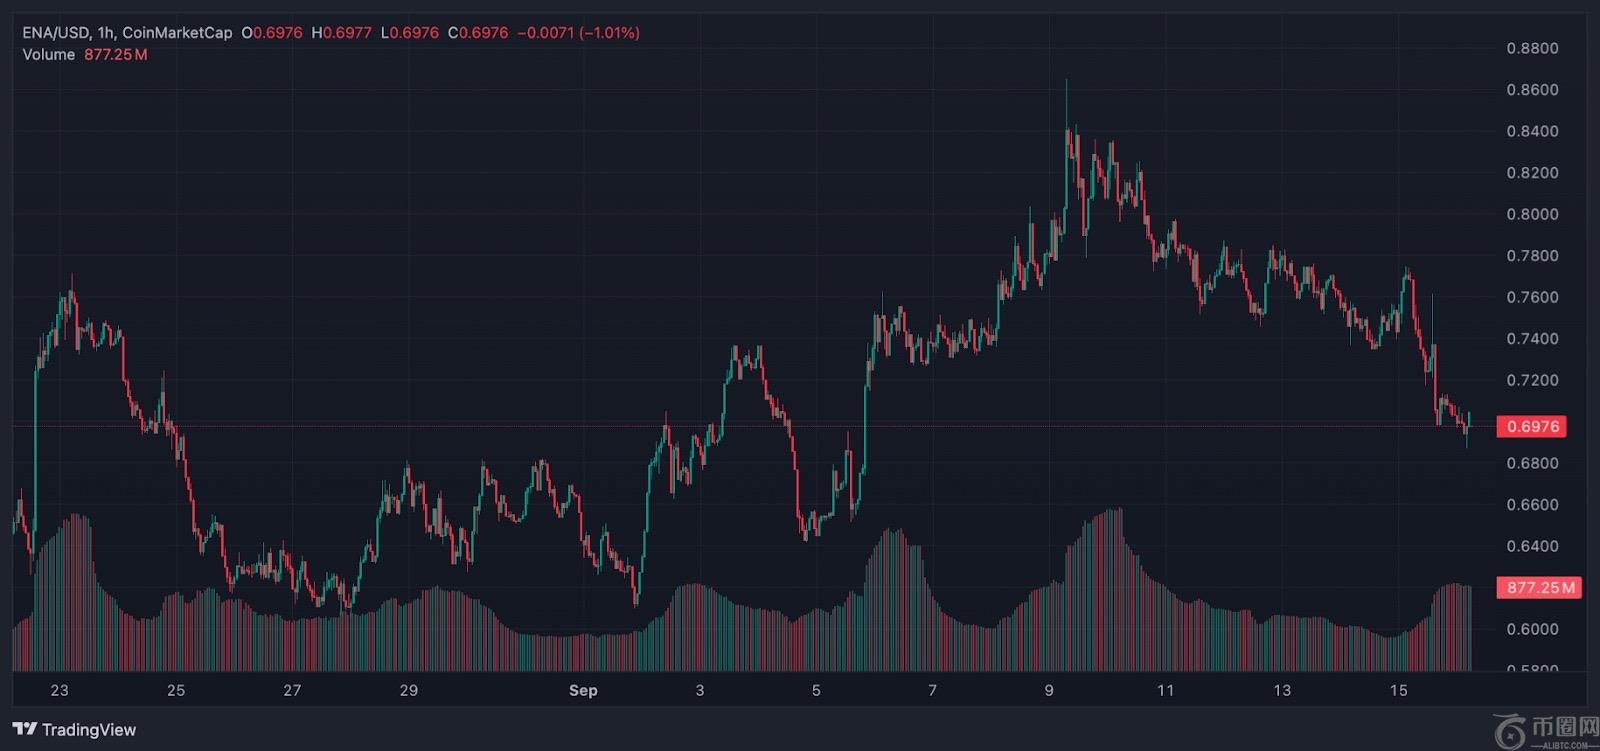Click the 0.6000 price axis label
1600x751 pixels.
[x=1532, y=629]
